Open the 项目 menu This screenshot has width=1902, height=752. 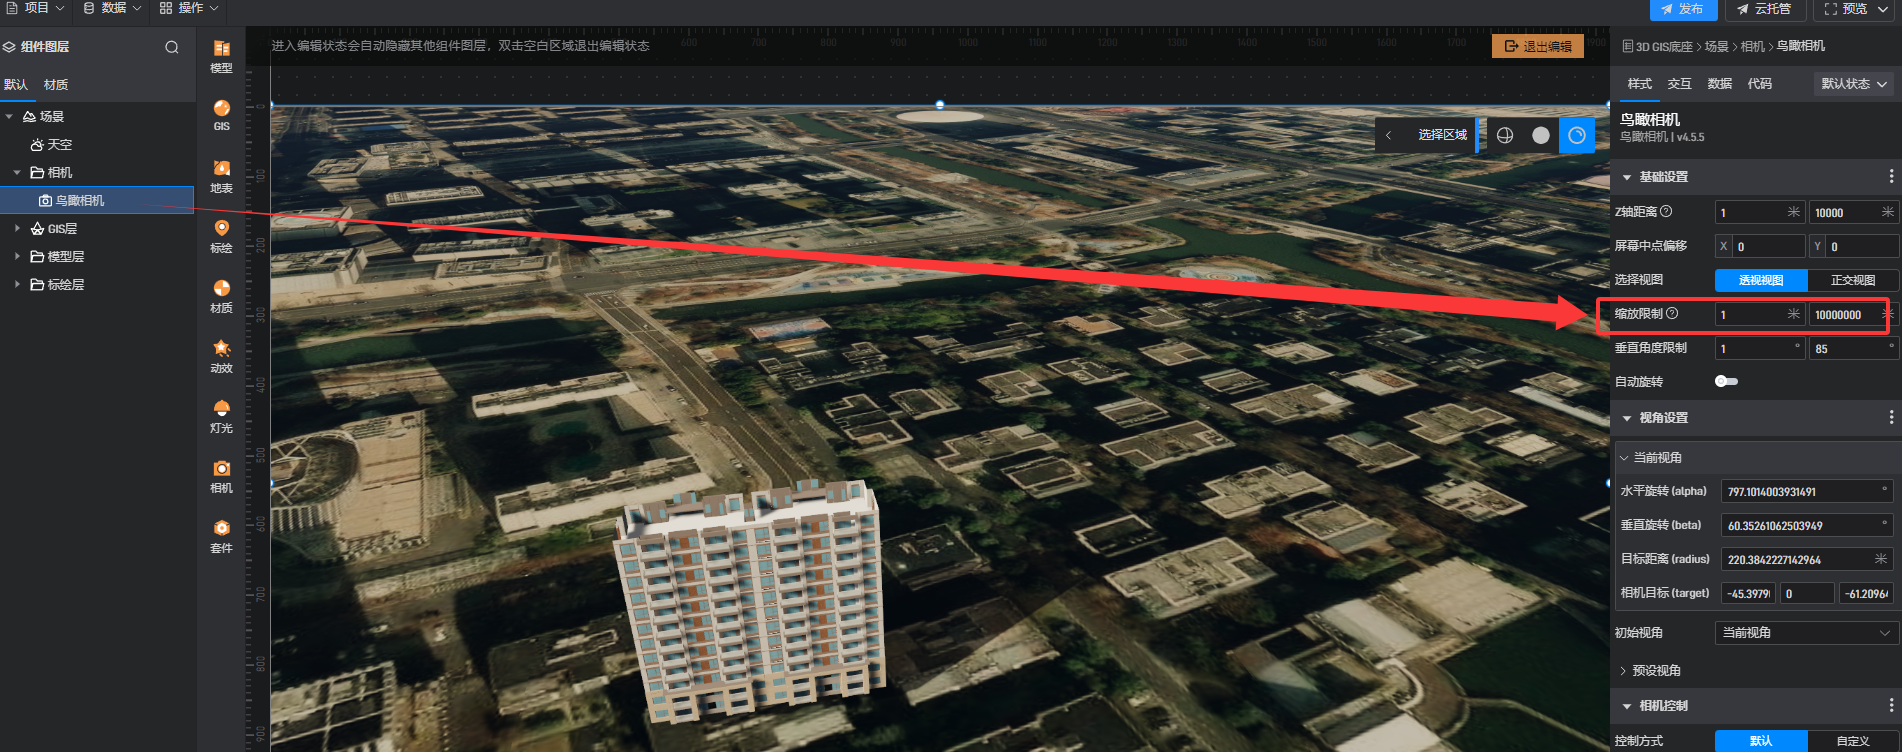[35, 8]
